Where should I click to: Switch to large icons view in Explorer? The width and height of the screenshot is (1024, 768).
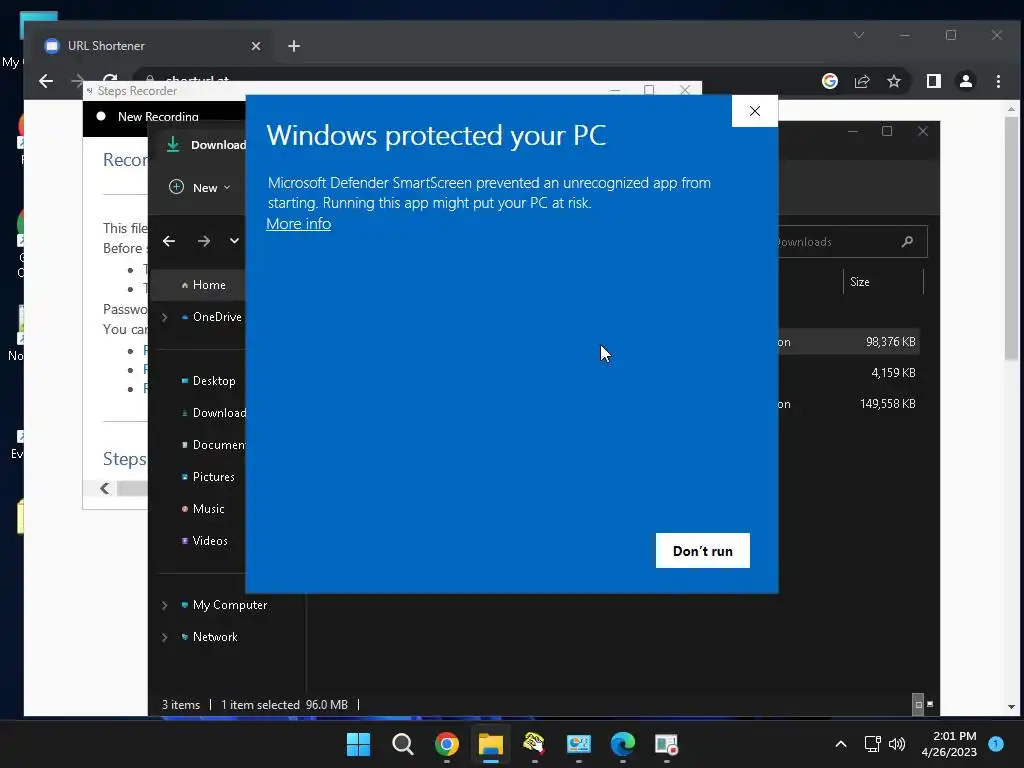pyautogui.click(x=930, y=704)
